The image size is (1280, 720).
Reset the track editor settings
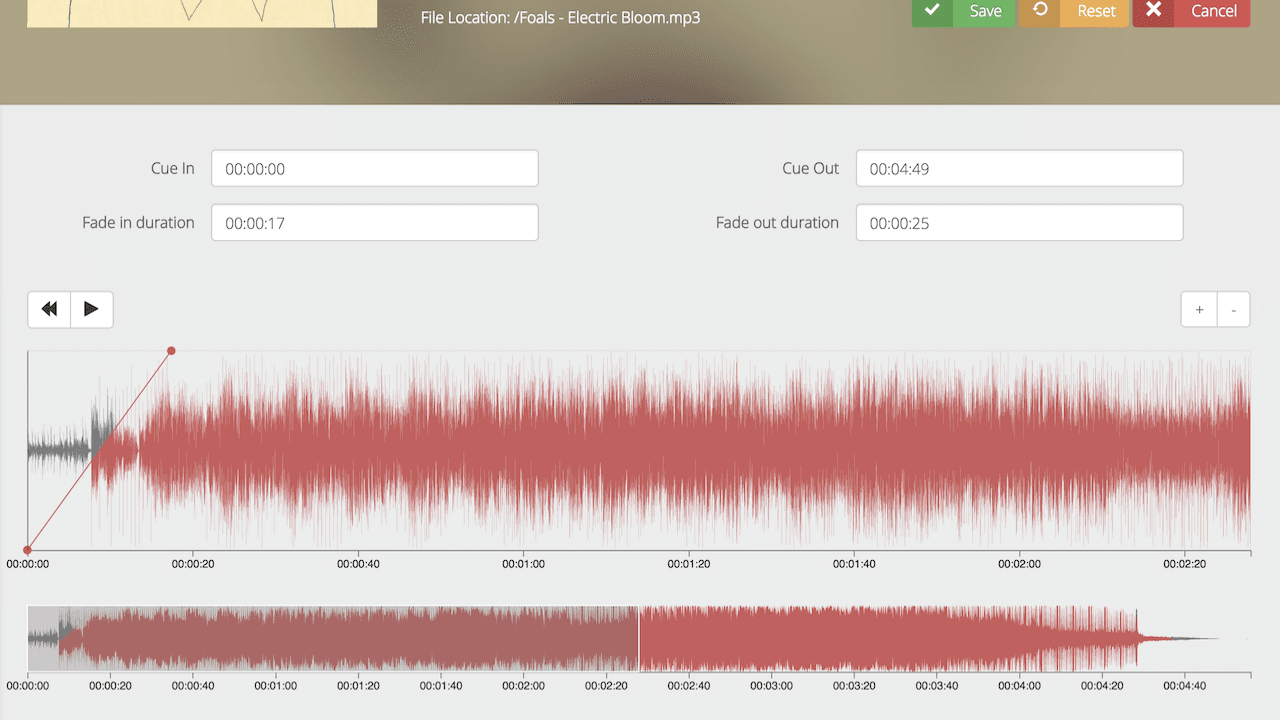point(1095,11)
